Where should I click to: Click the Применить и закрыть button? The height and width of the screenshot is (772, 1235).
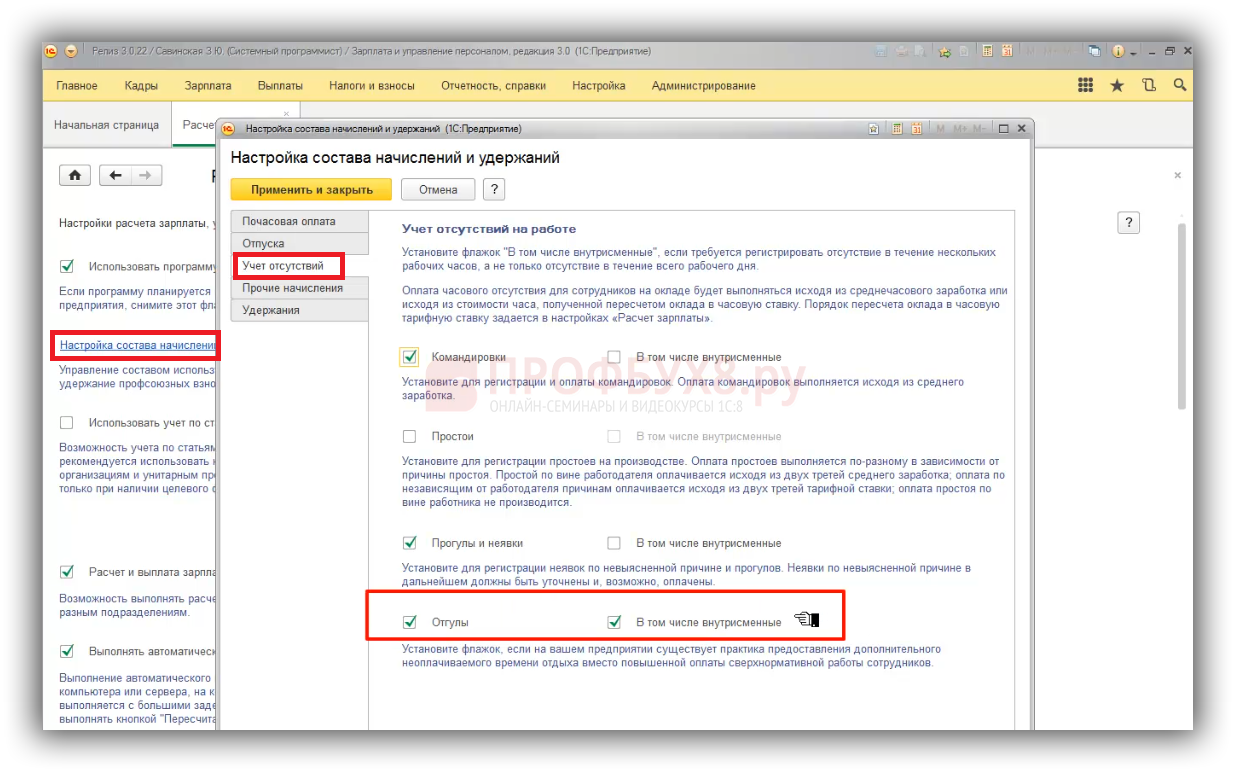[311, 189]
